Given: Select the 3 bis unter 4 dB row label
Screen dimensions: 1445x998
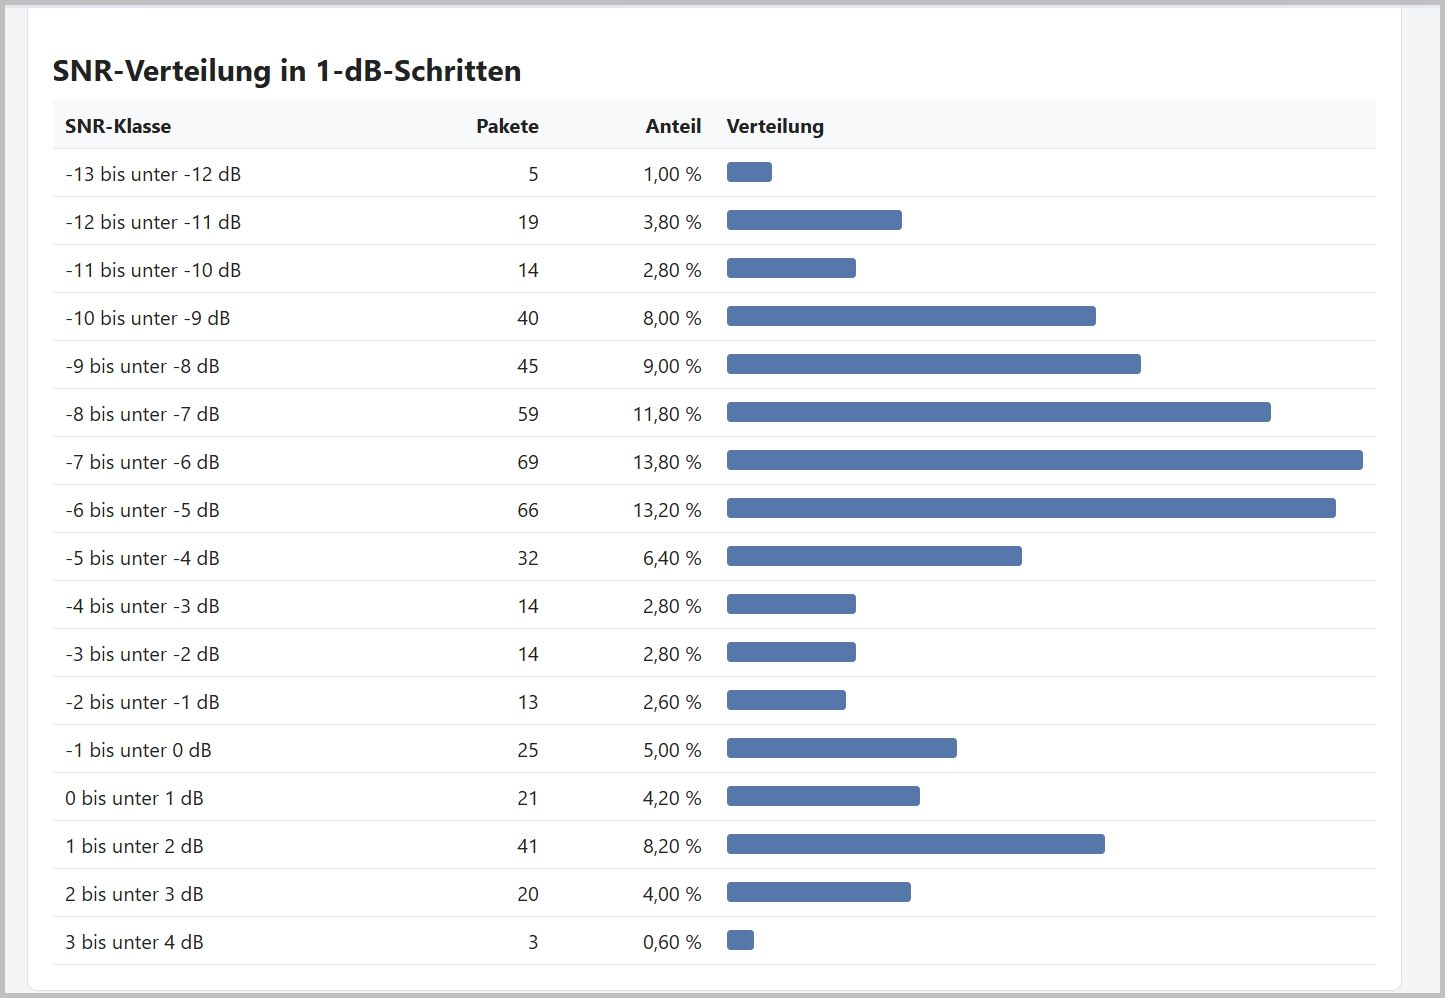Looking at the screenshot, I should (x=134, y=942).
